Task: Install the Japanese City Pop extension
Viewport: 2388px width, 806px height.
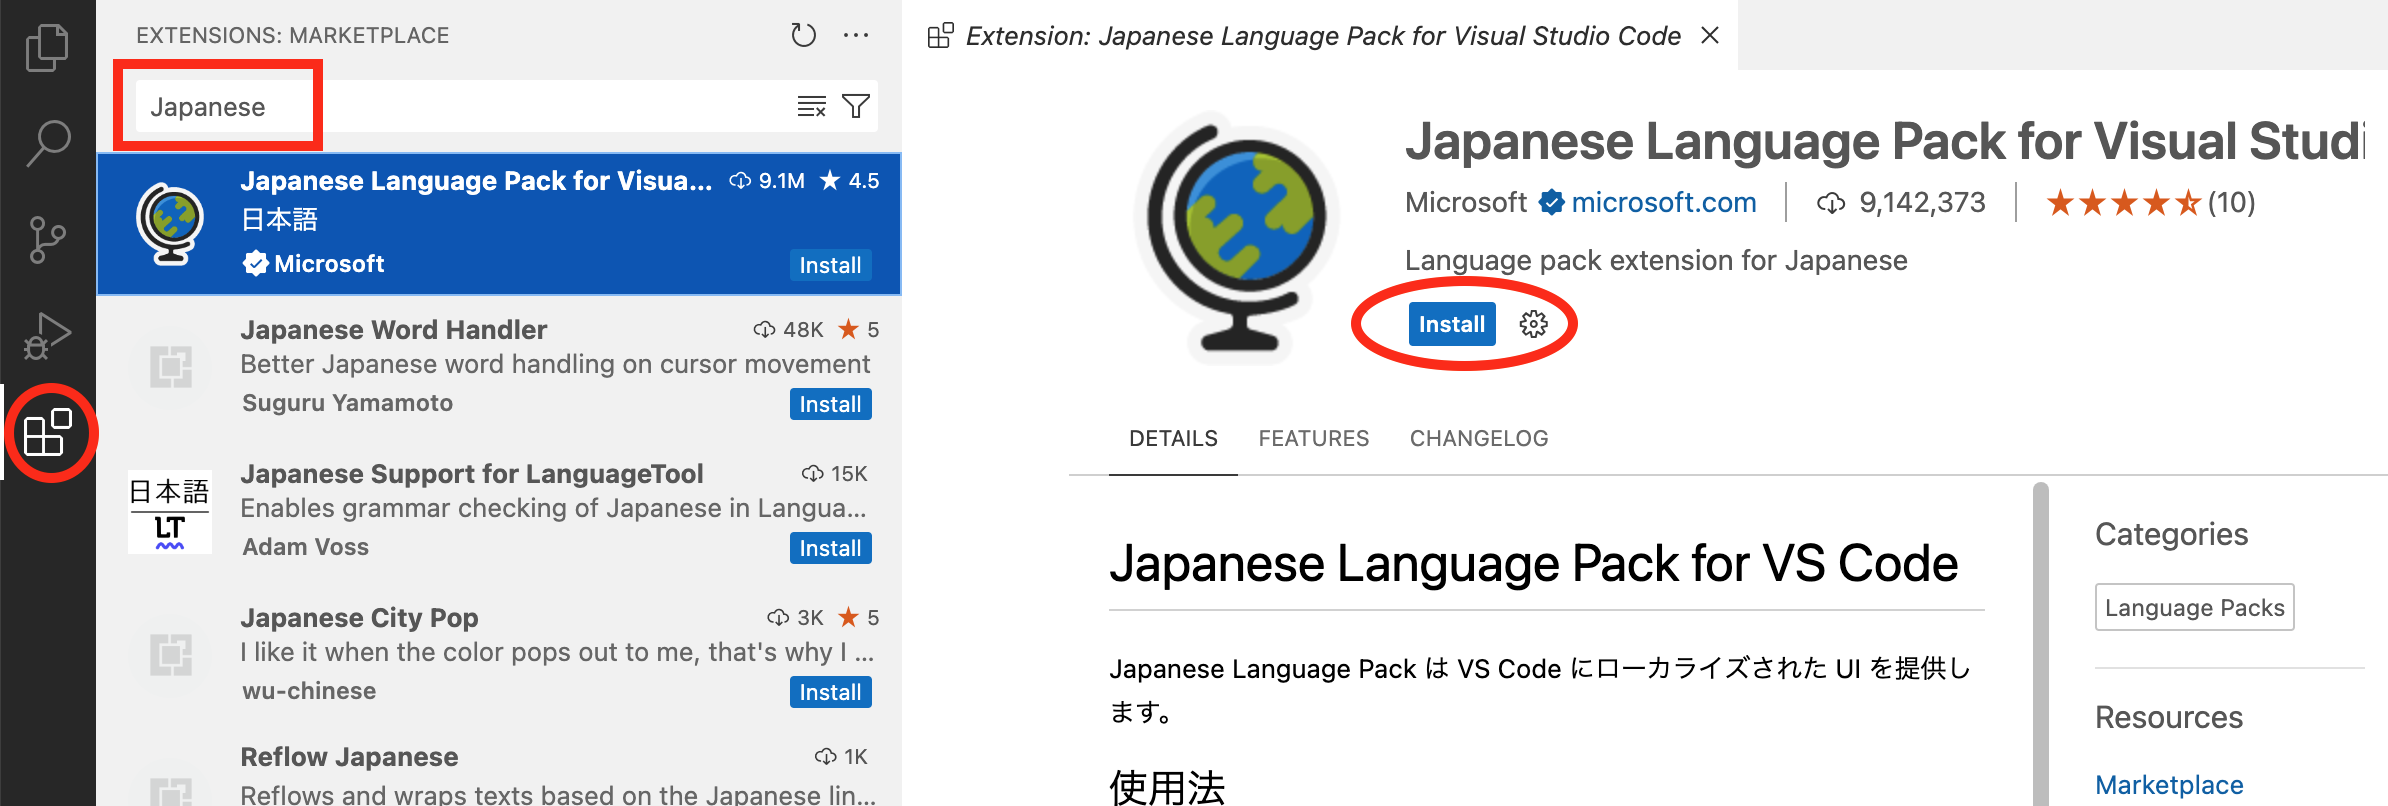Action: pyautogui.click(x=830, y=692)
